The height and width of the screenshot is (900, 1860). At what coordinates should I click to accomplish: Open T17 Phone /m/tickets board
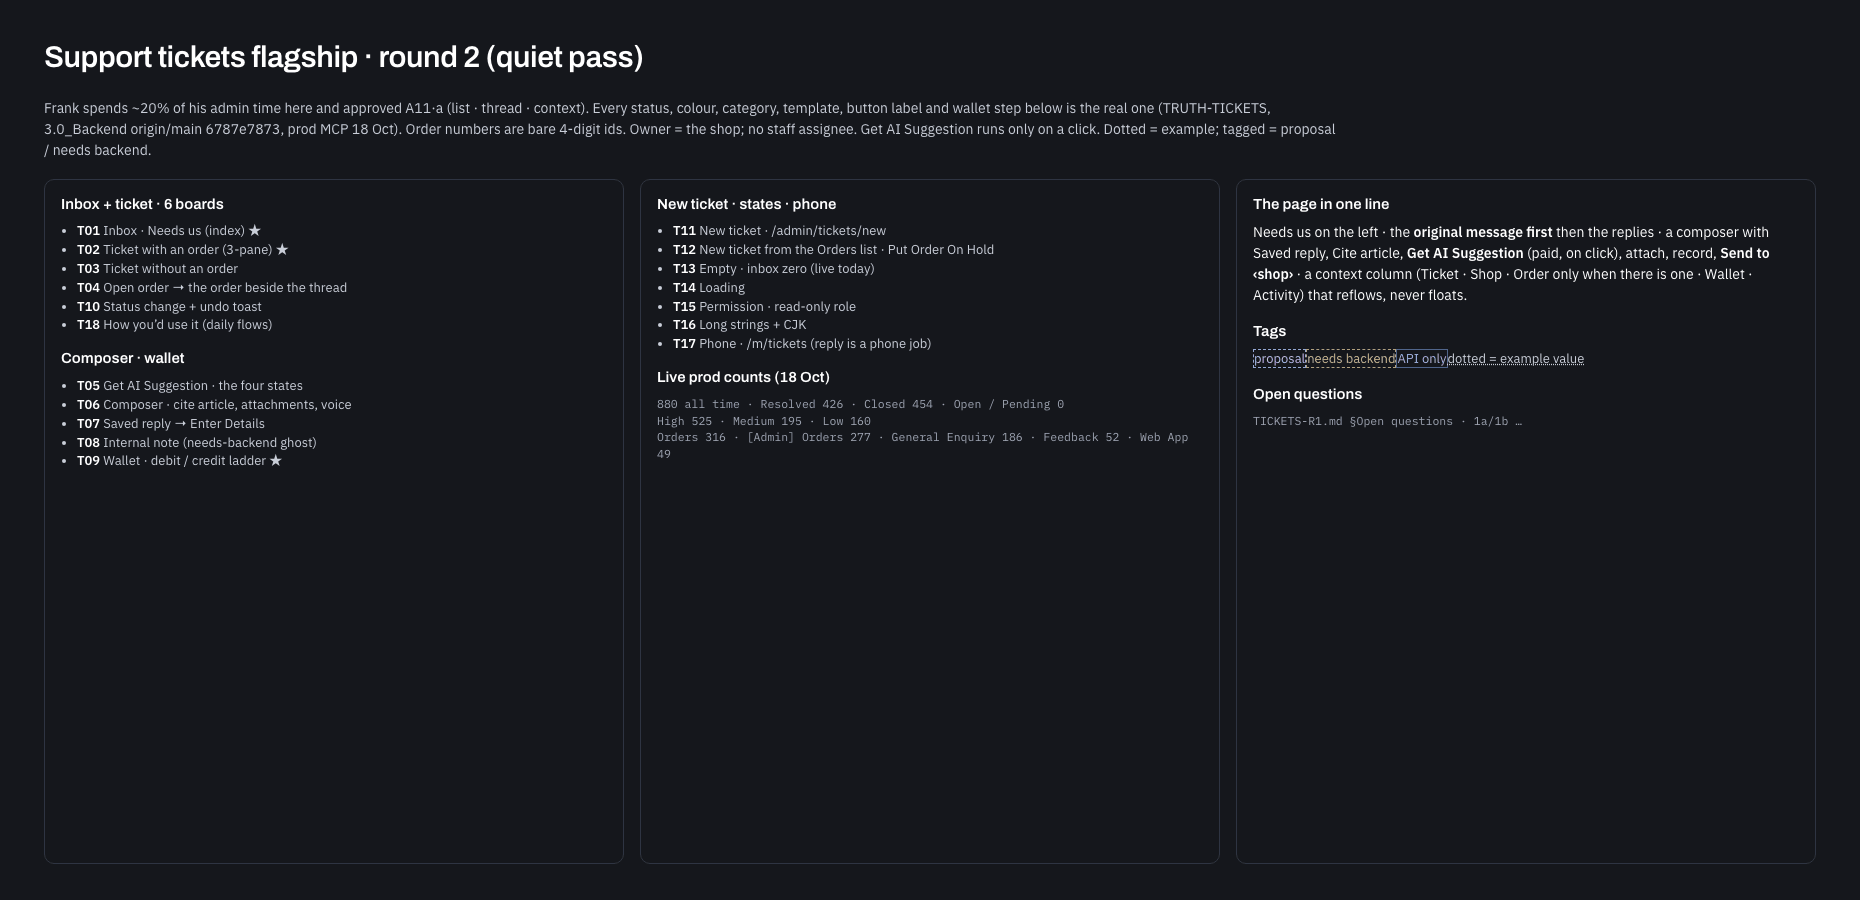point(802,344)
